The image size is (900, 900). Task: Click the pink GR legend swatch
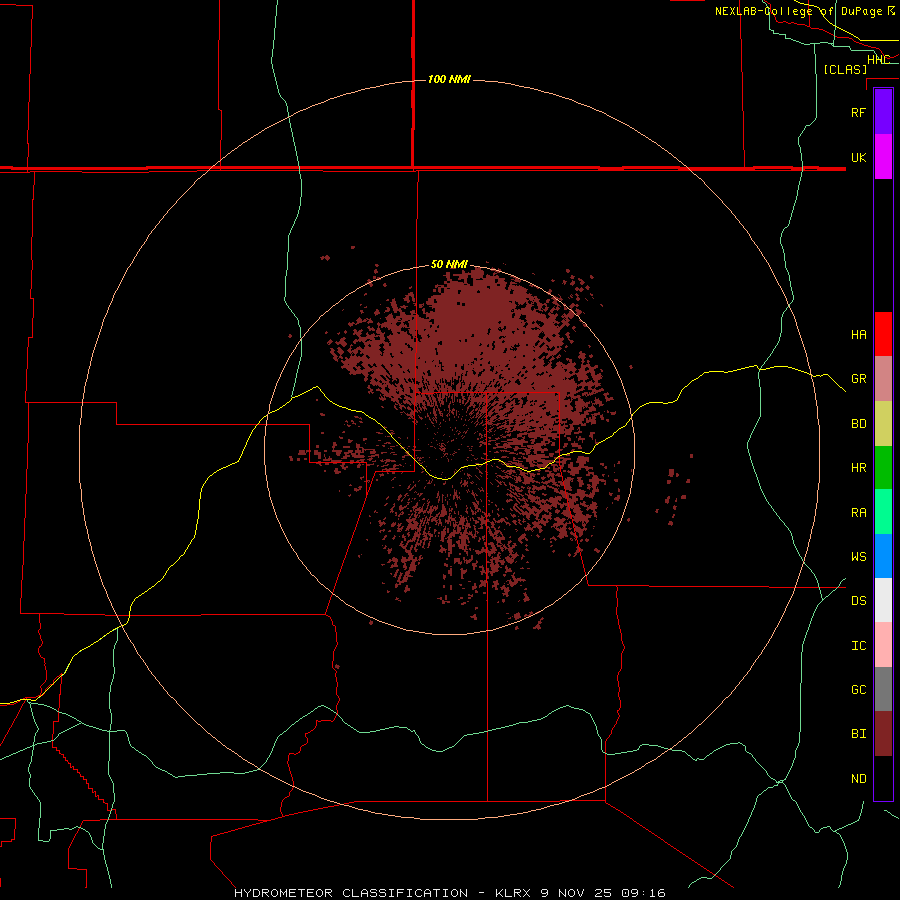(x=883, y=379)
